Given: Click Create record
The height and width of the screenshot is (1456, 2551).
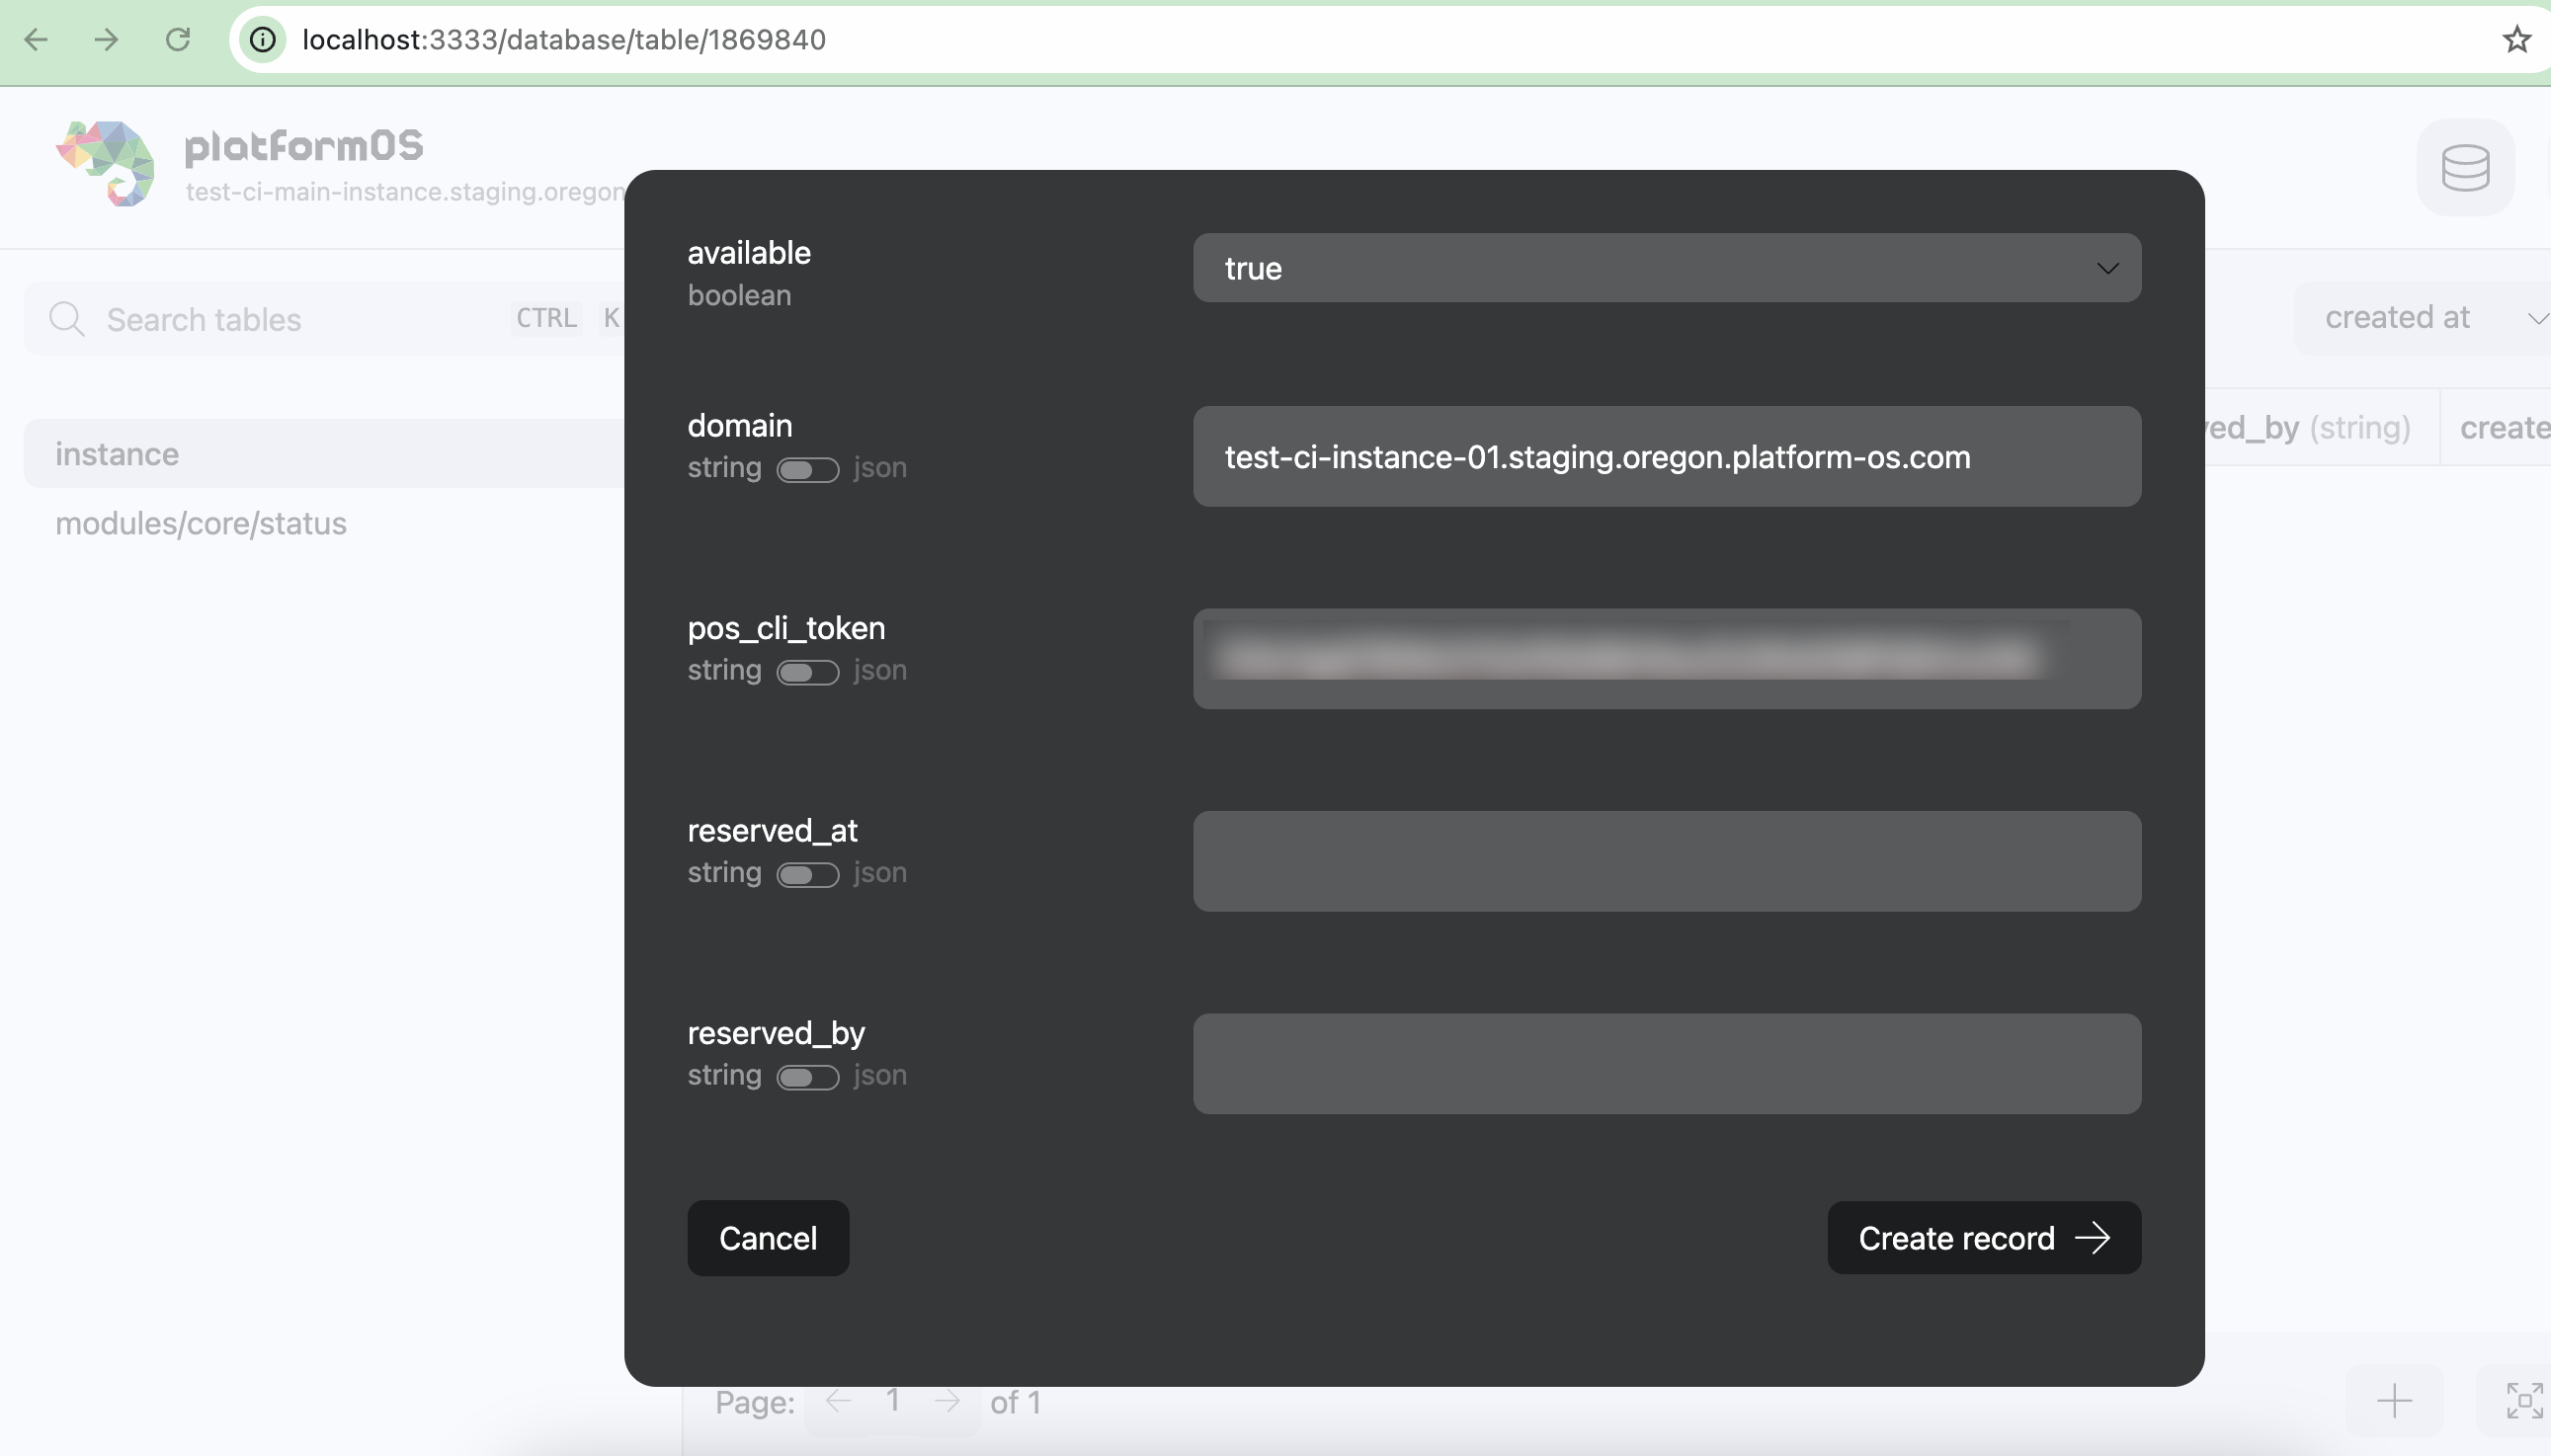Looking at the screenshot, I should 1982,1238.
